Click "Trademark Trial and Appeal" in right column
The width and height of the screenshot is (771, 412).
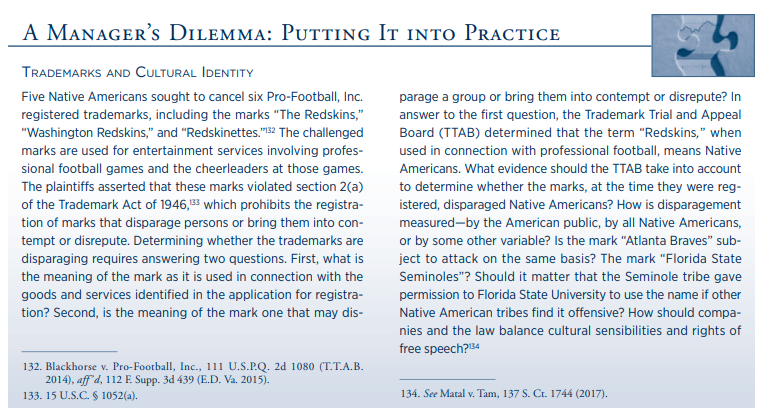(663, 115)
